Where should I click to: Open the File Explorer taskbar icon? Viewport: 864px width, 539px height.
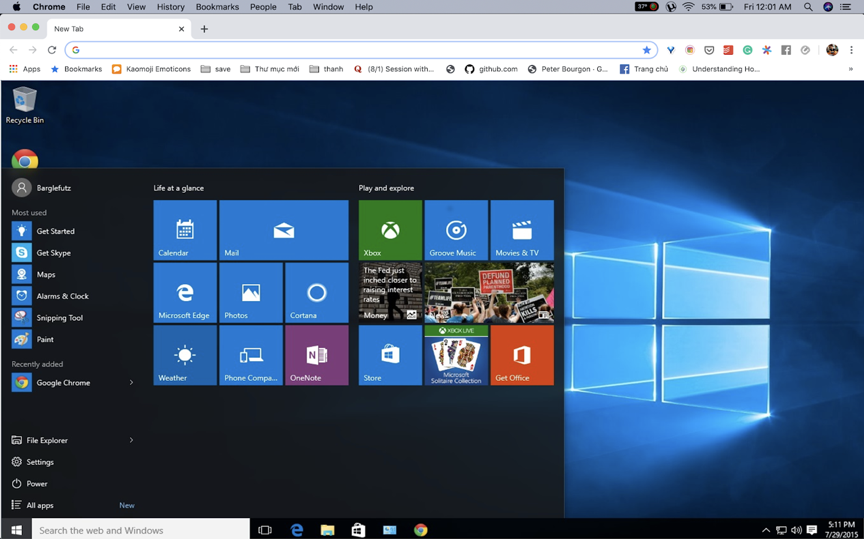[x=328, y=530]
